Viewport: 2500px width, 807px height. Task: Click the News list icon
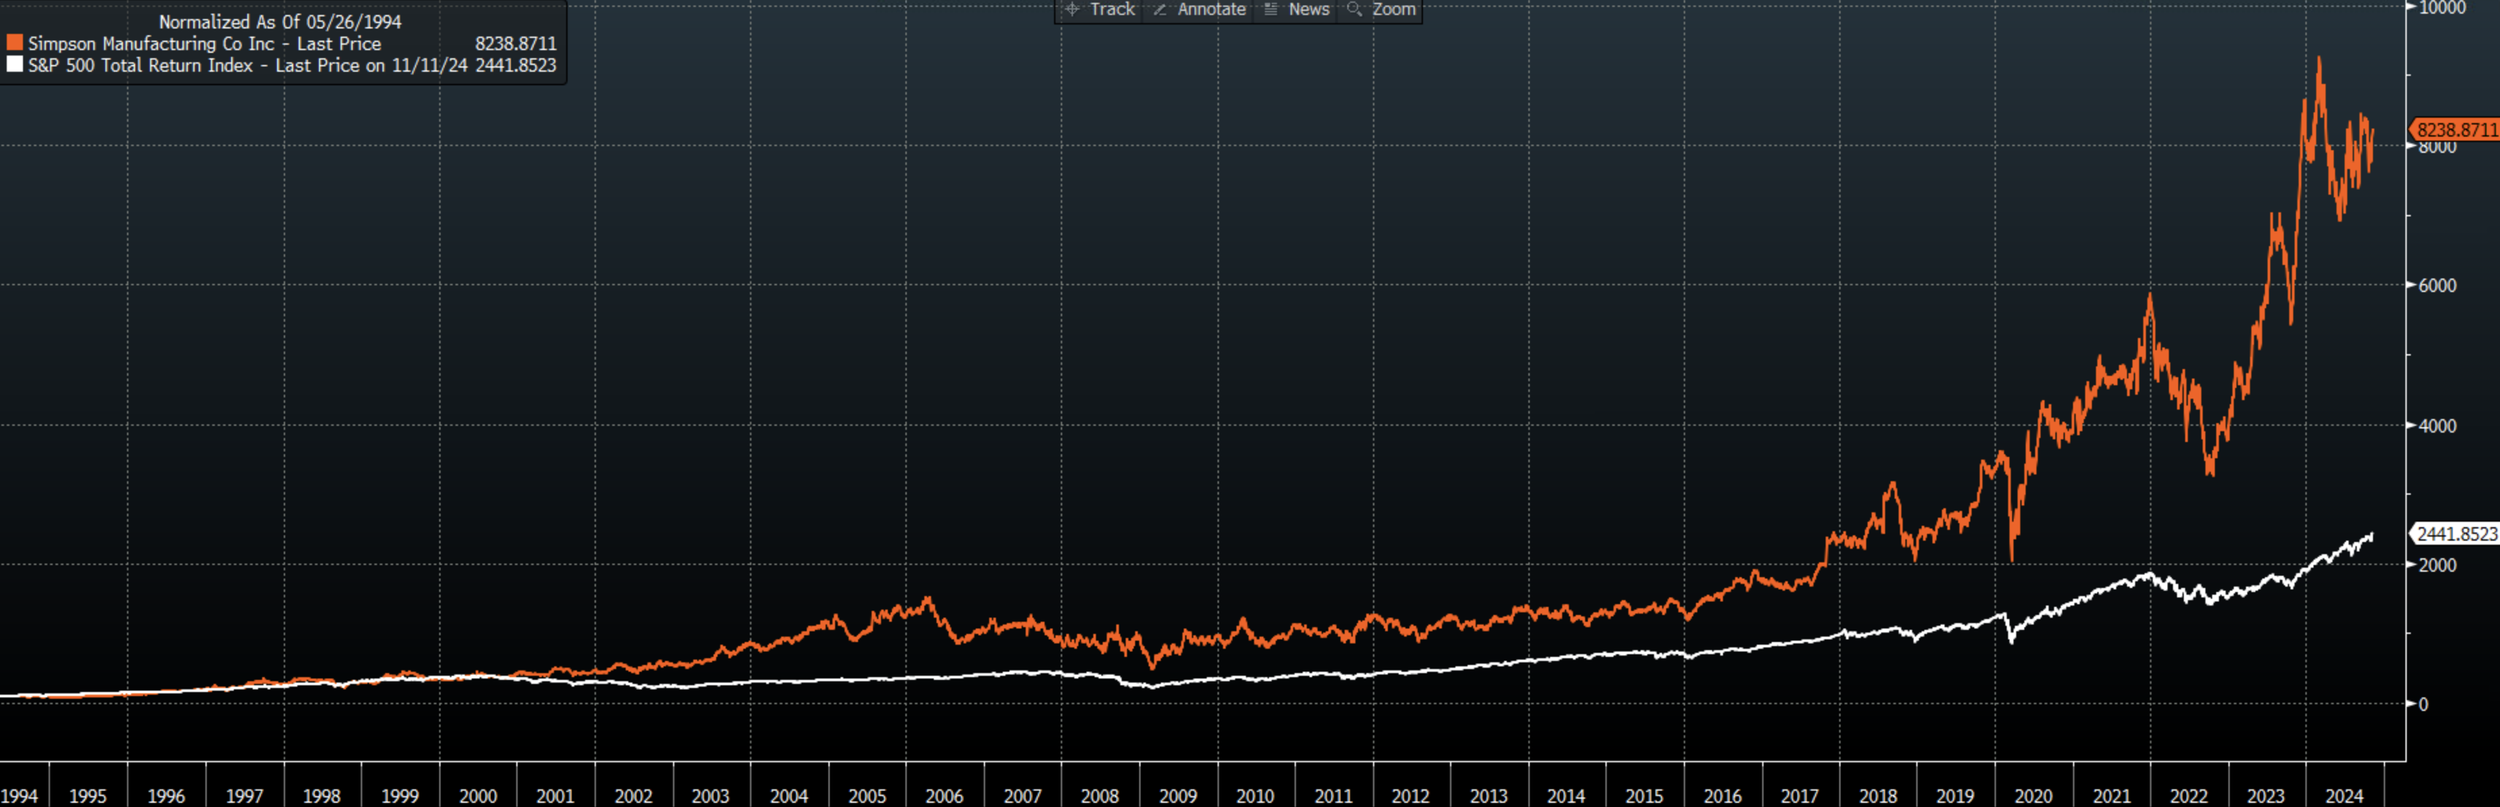[1271, 9]
